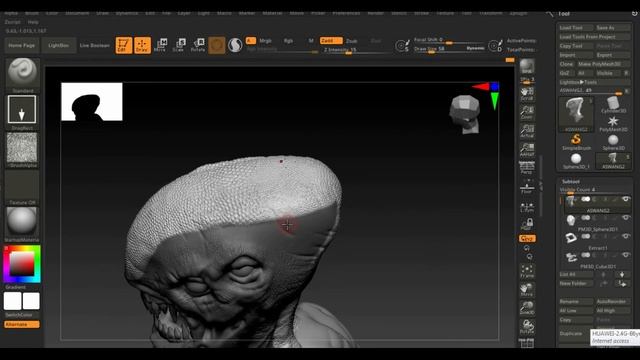Click Make PolyMesh3D button

[603, 64]
